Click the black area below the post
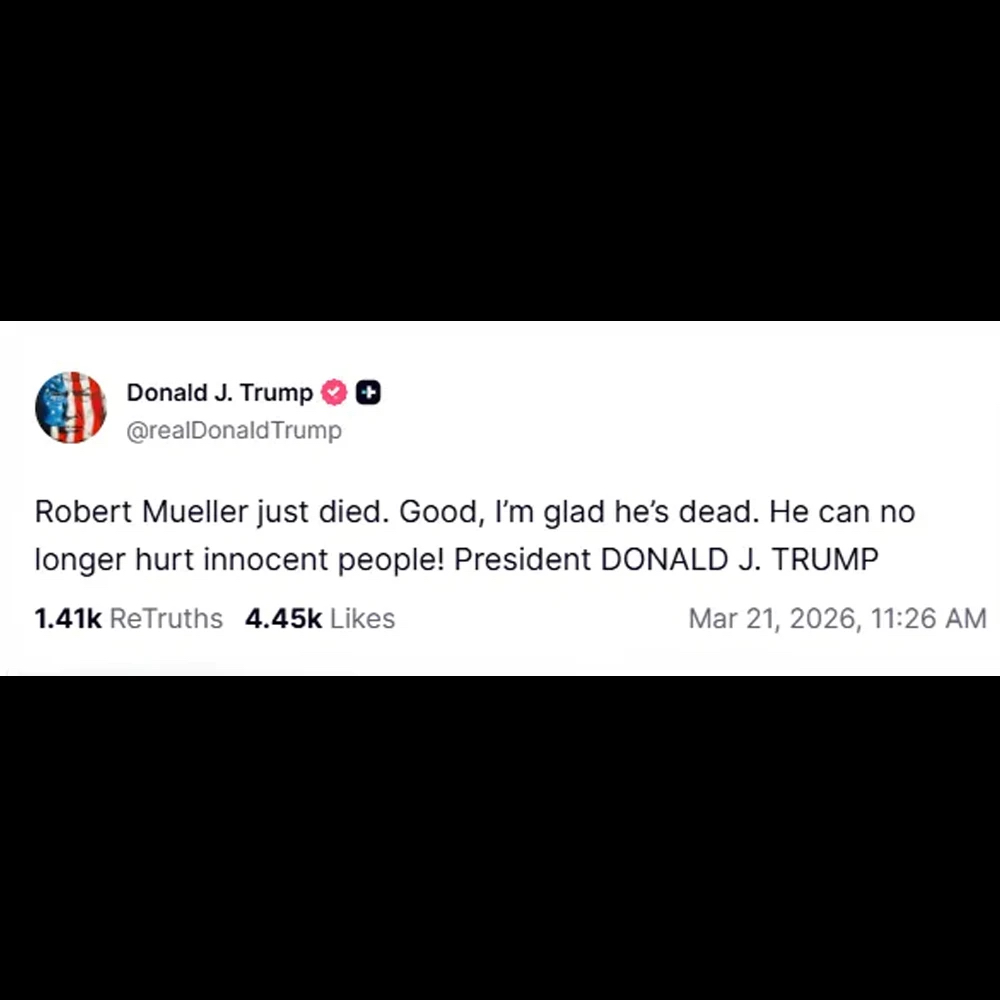This screenshot has height=1000, width=1000. coord(500,840)
